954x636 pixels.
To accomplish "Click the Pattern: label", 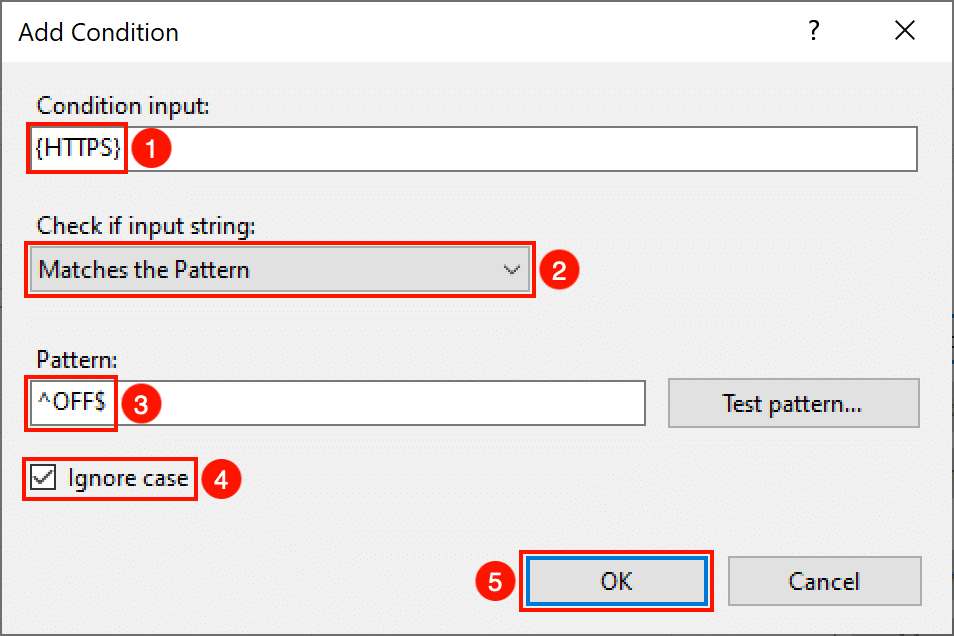I will pyautogui.click(x=77, y=360).
